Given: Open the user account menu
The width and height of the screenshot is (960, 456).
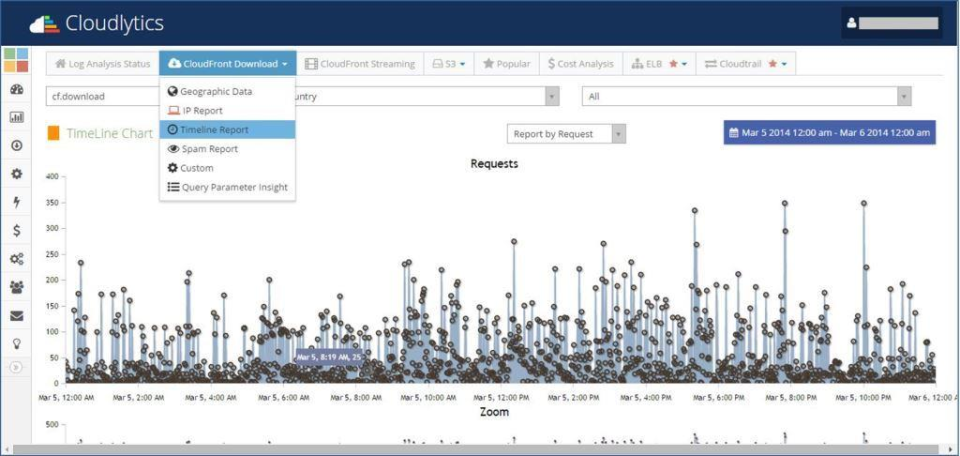Looking at the screenshot, I should coord(891,23).
